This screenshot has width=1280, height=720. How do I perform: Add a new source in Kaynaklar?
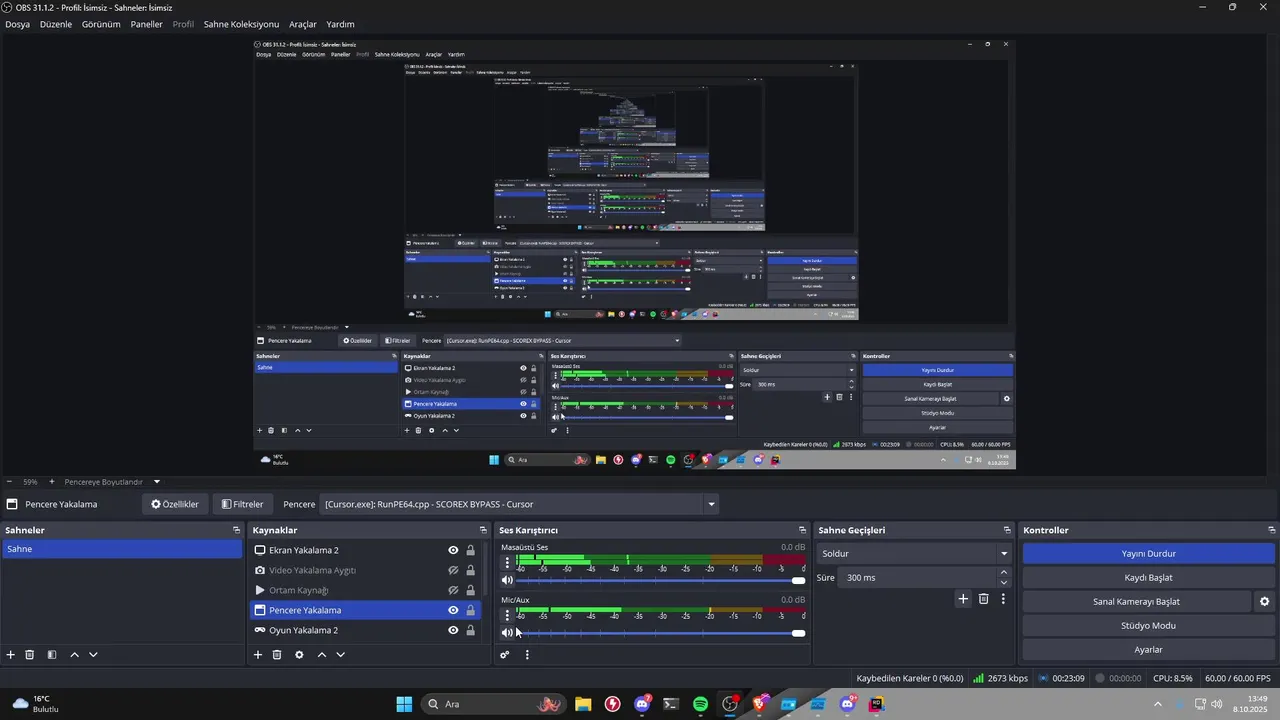257,655
